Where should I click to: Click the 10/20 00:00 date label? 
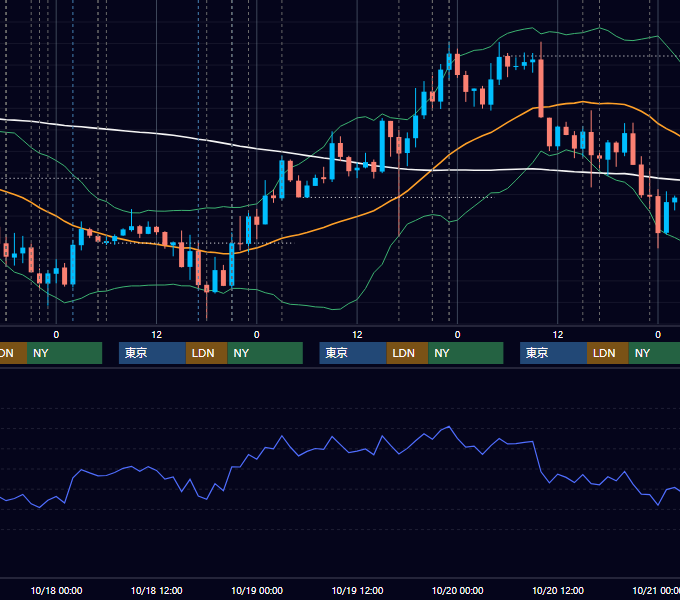coord(458,590)
